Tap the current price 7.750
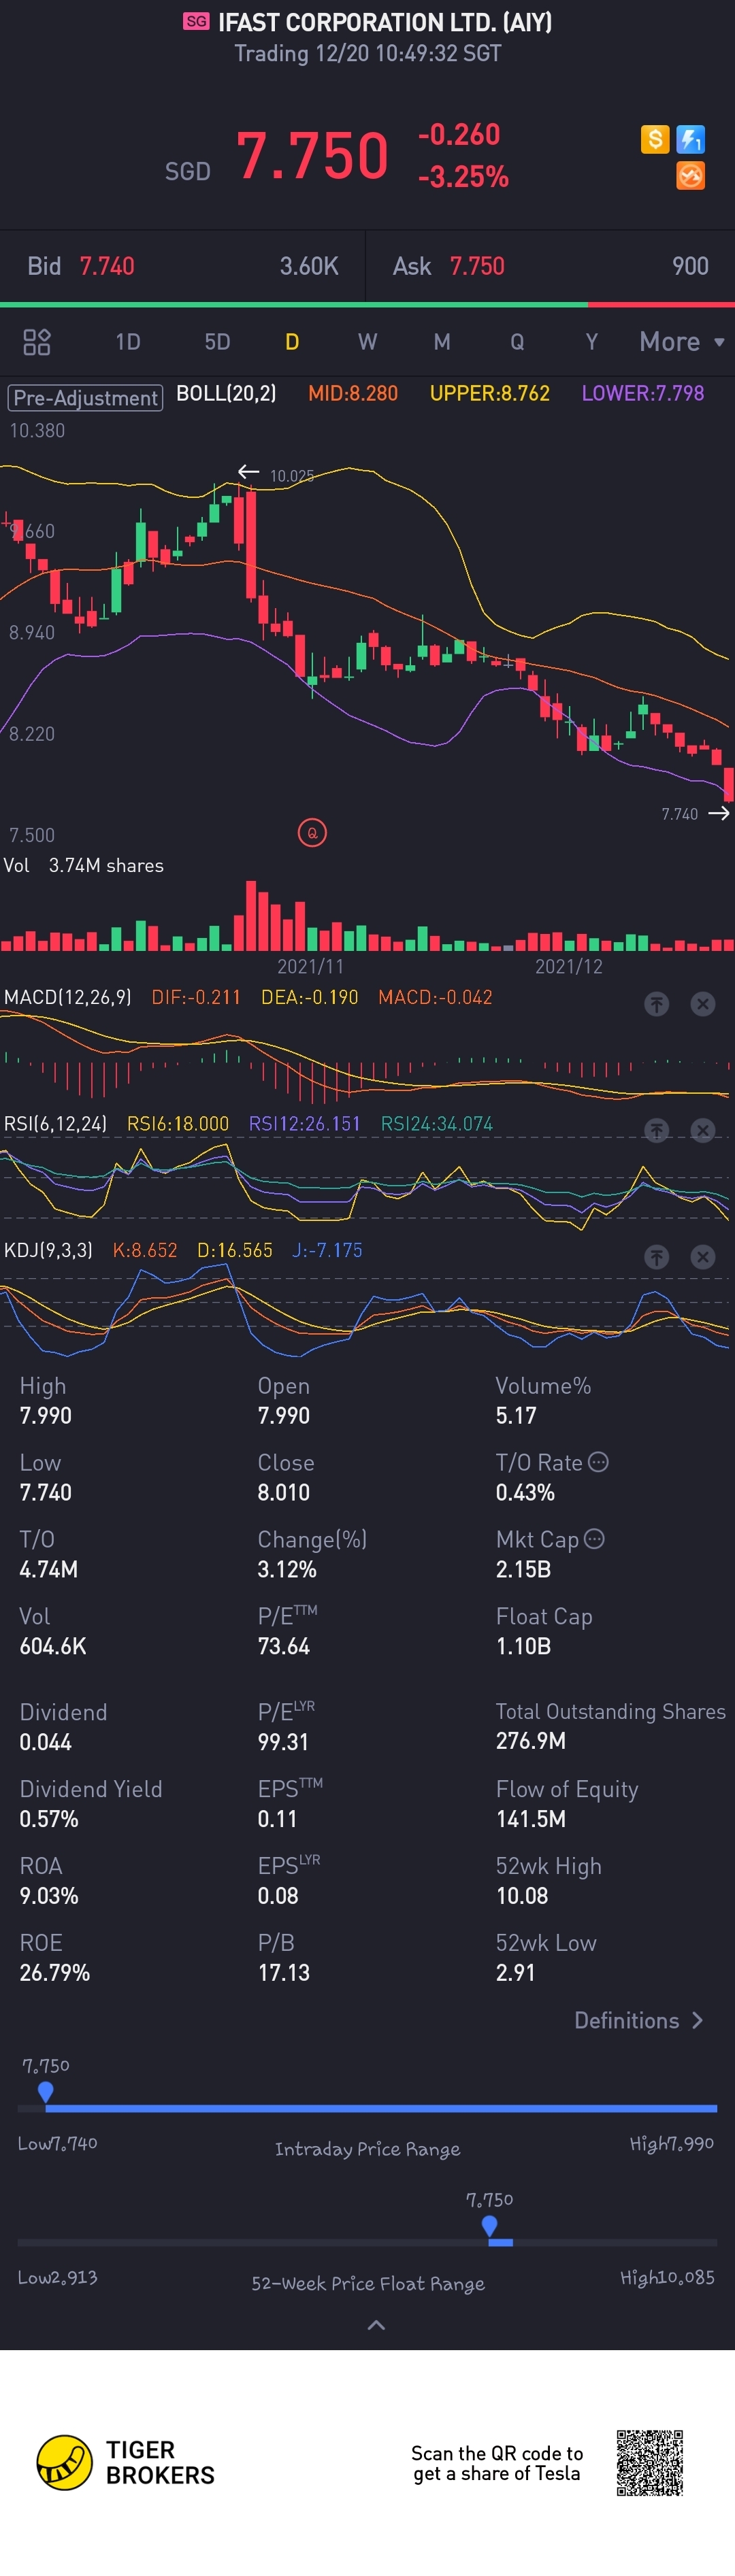 pos(312,156)
